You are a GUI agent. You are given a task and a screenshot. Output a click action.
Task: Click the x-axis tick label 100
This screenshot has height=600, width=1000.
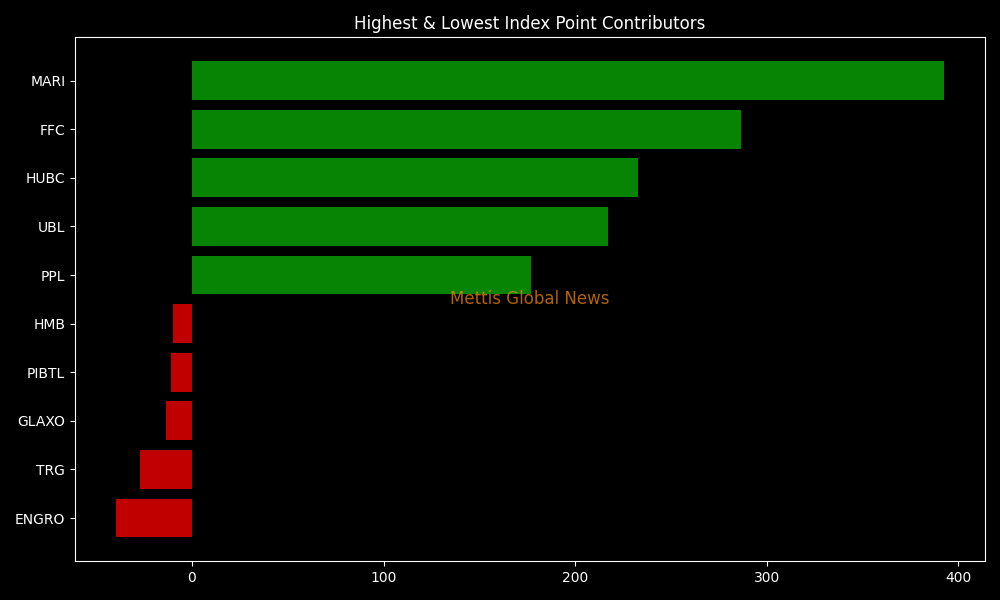click(x=384, y=578)
